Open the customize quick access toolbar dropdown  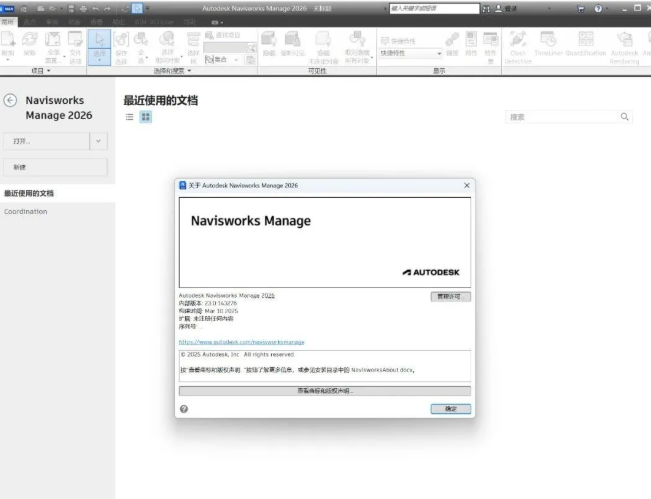(x=147, y=8)
